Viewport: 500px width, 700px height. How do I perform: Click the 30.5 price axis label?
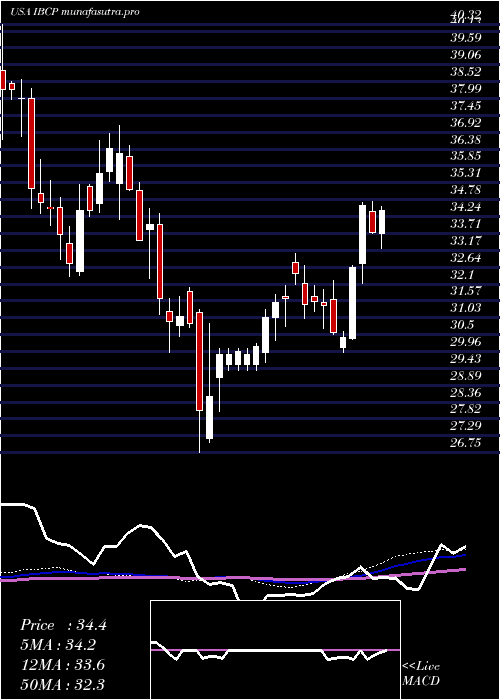[x=462, y=325]
